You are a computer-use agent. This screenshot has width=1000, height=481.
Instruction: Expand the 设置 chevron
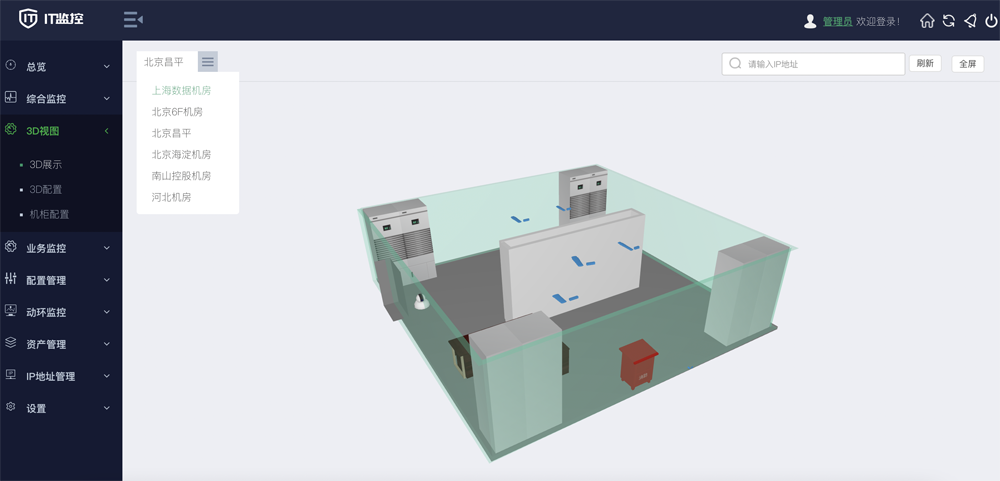pos(107,408)
